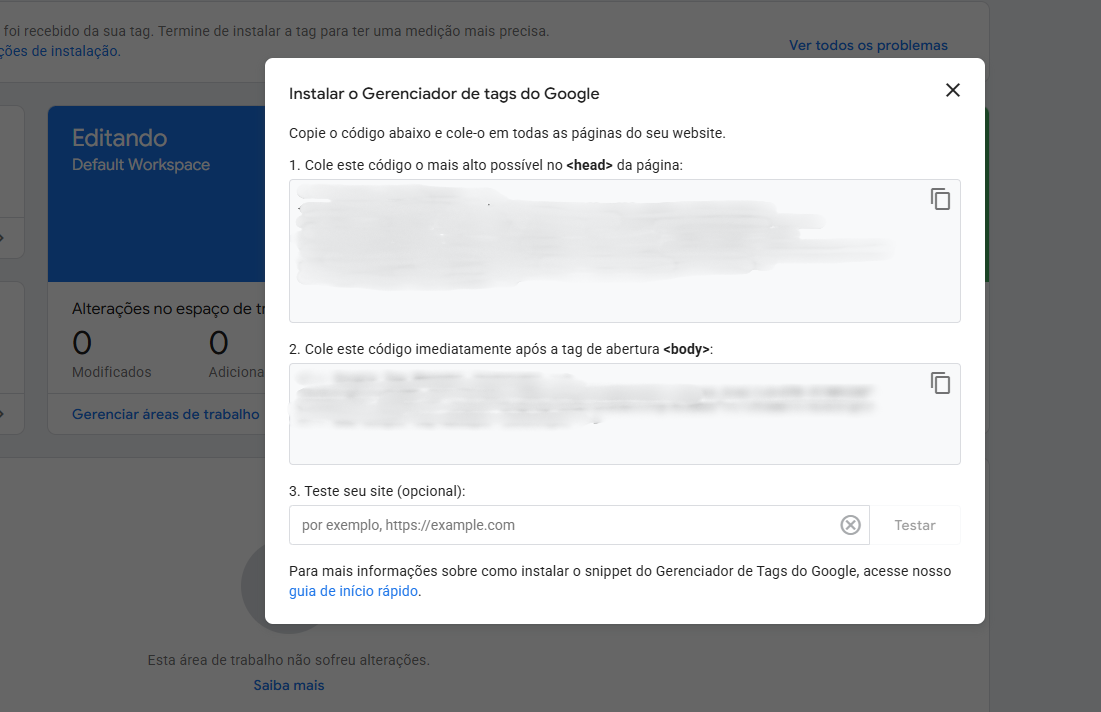Copy the body code snippet
1101x712 pixels.
point(940,383)
